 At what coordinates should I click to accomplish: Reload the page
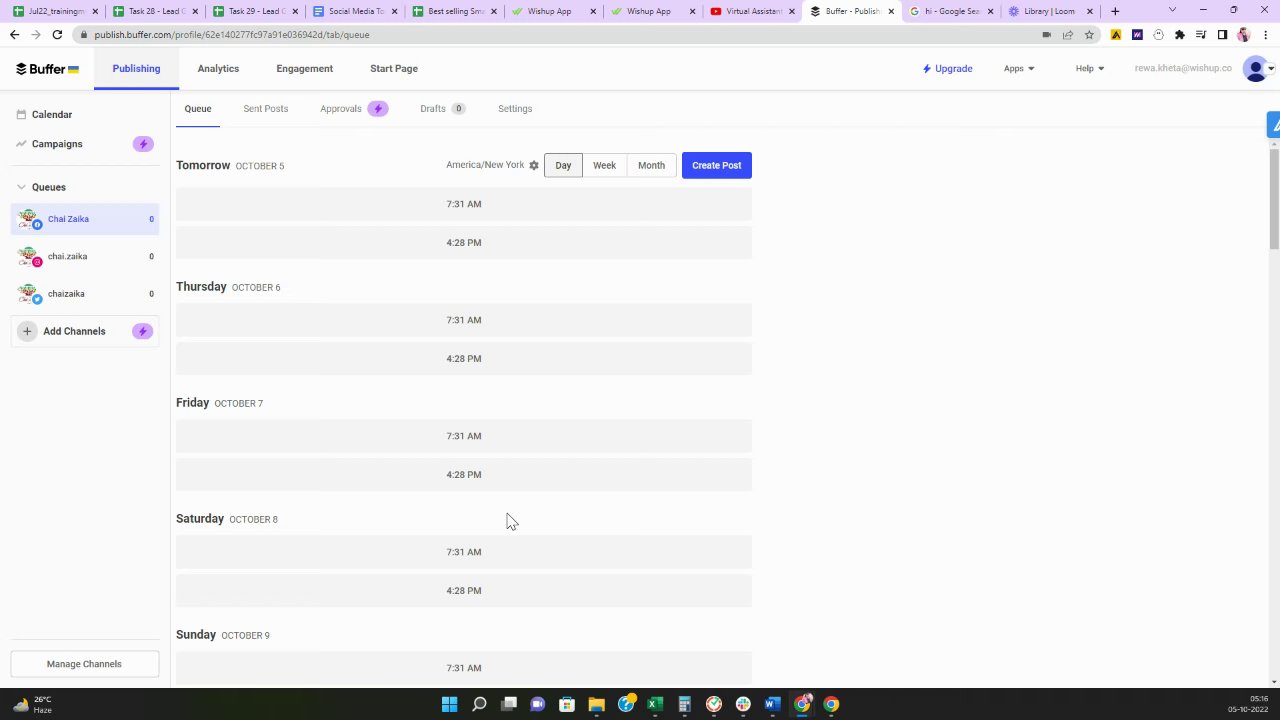57,34
